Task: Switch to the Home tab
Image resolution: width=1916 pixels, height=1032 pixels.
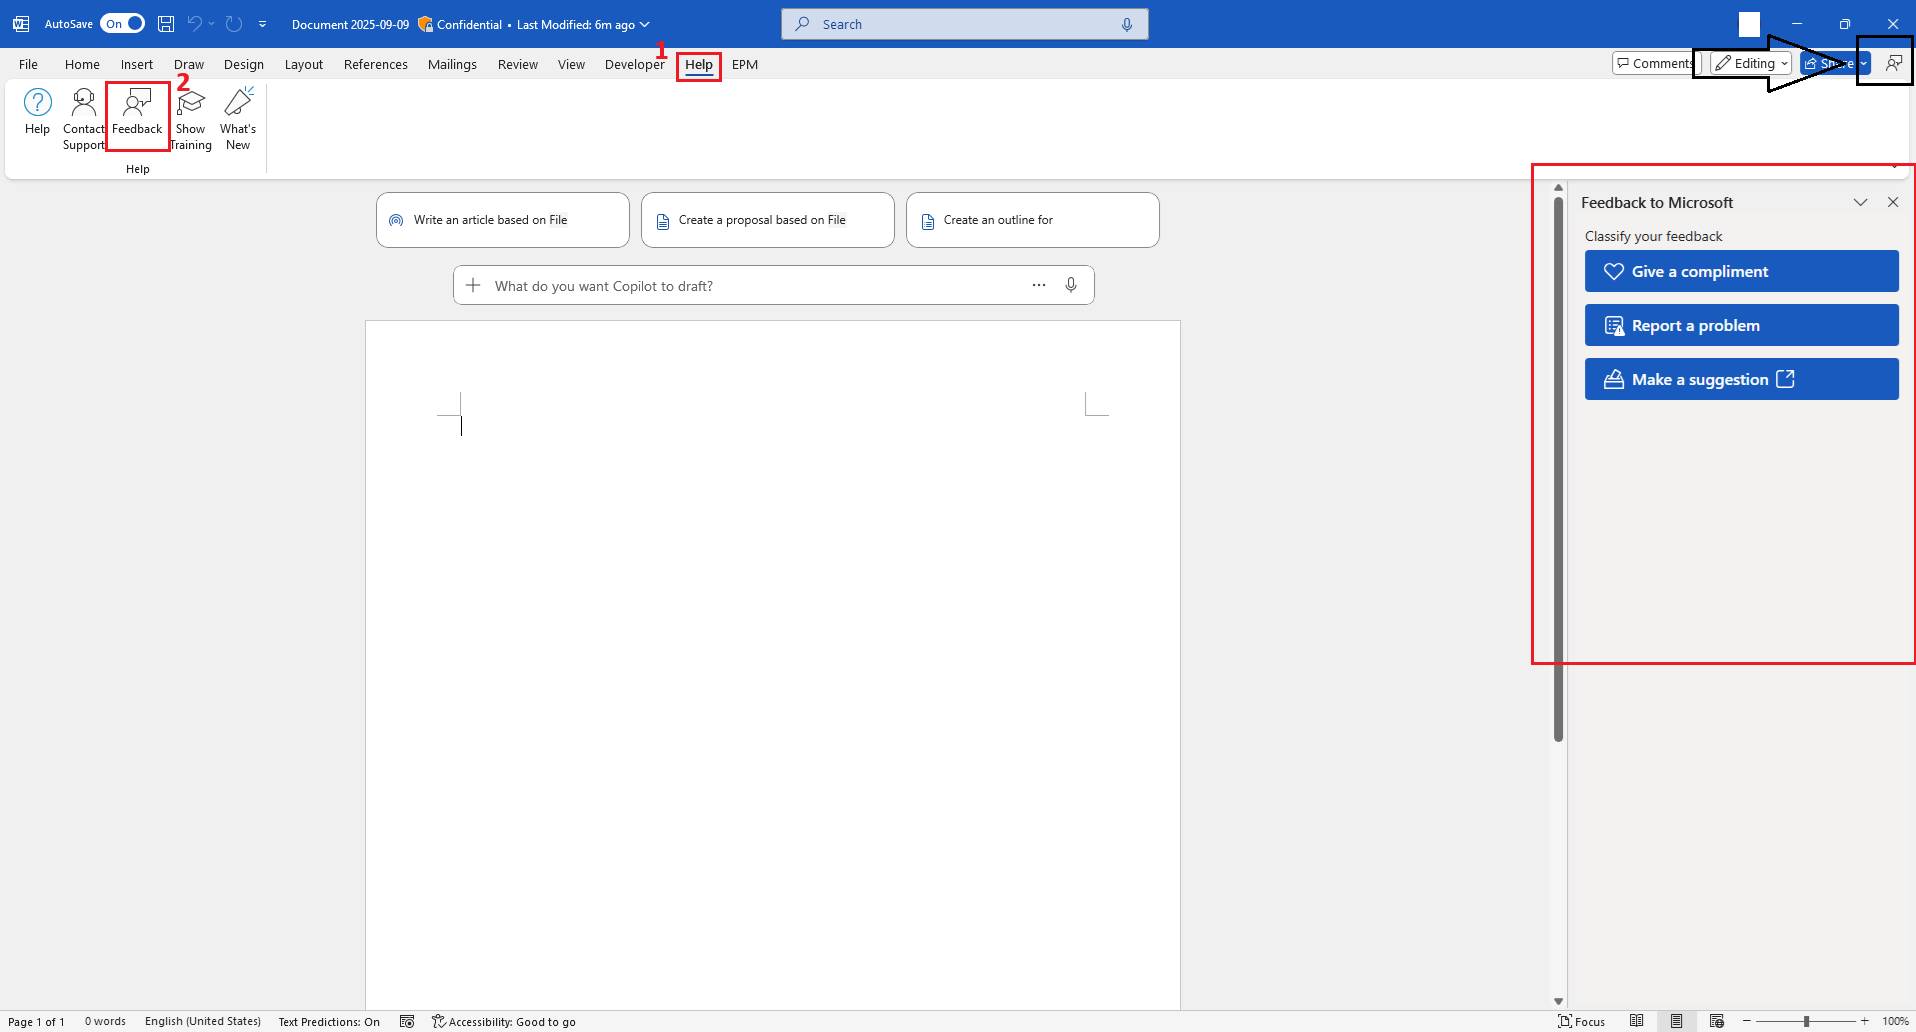Action: pos(82,64)
